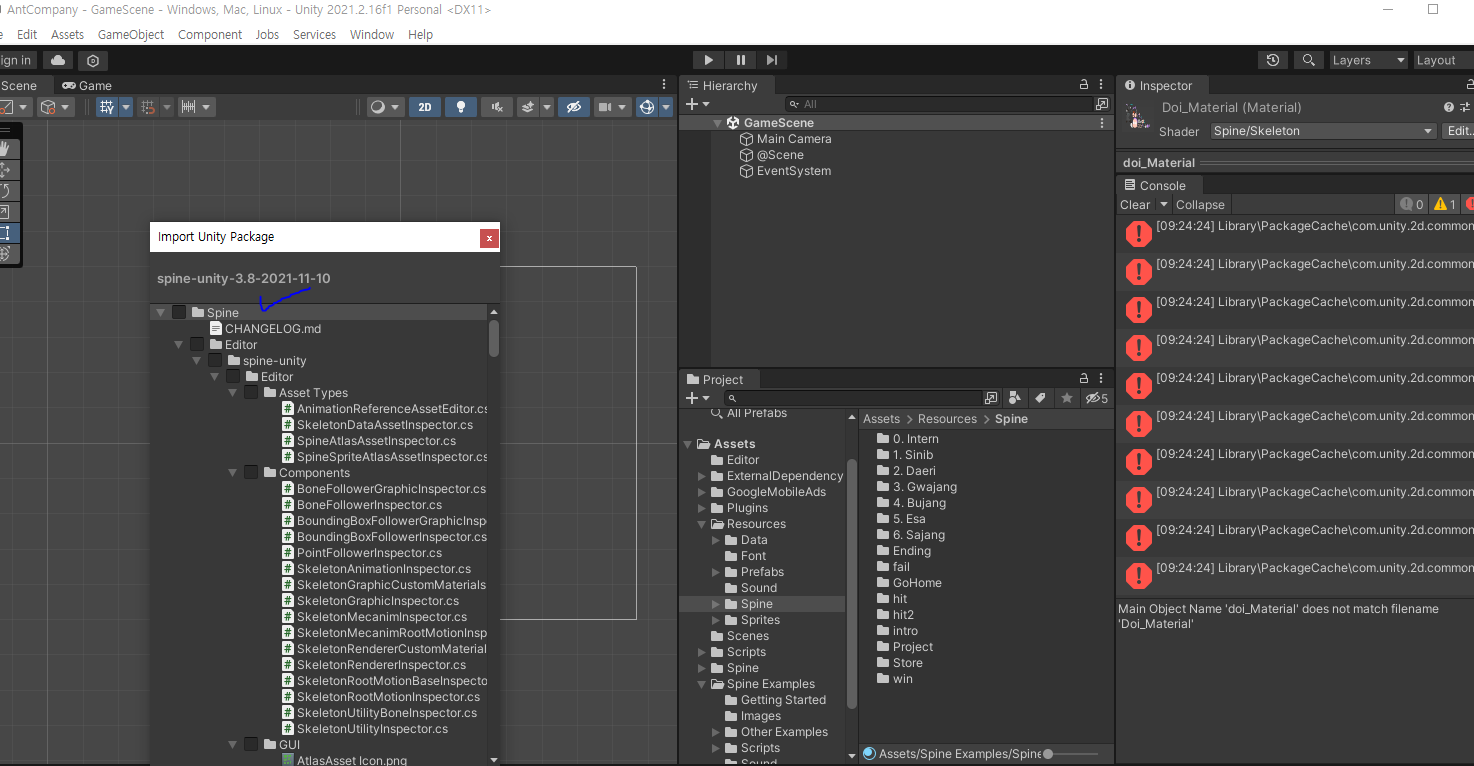Image resolution: width=1474 pixels, height=766 pixels.
Task: Click Hierarchy search field
Action: coord(940,104)
